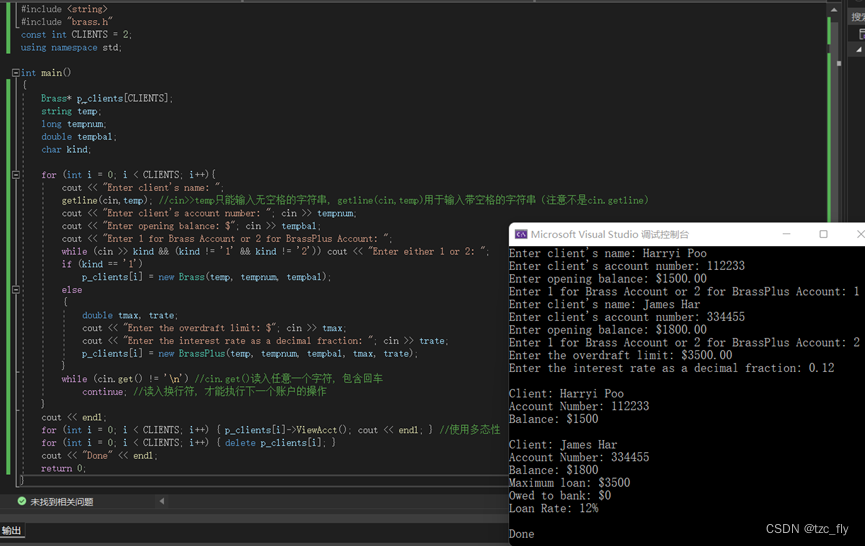865x546 pixels.
Task: Collapse the int main() code block
Action: pos(15,73)
